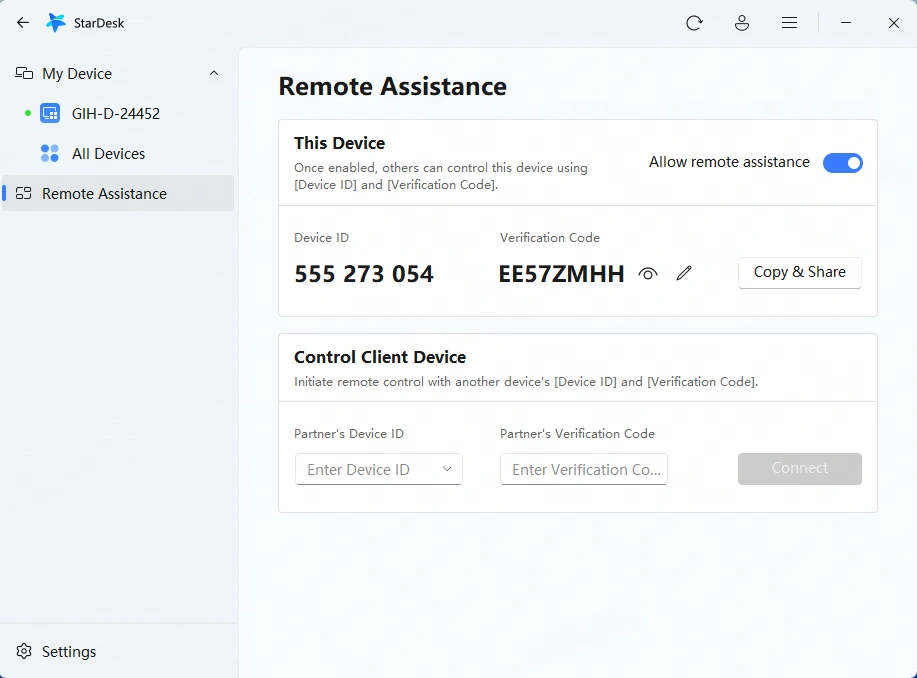917x678 pixels.
Task: Open the hamburger menu icon
Action: click(x=790, y=23)
